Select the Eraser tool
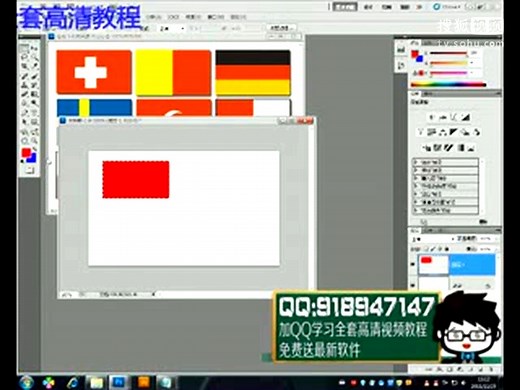This screenshot has height=390, width=520. click(24, 94)
